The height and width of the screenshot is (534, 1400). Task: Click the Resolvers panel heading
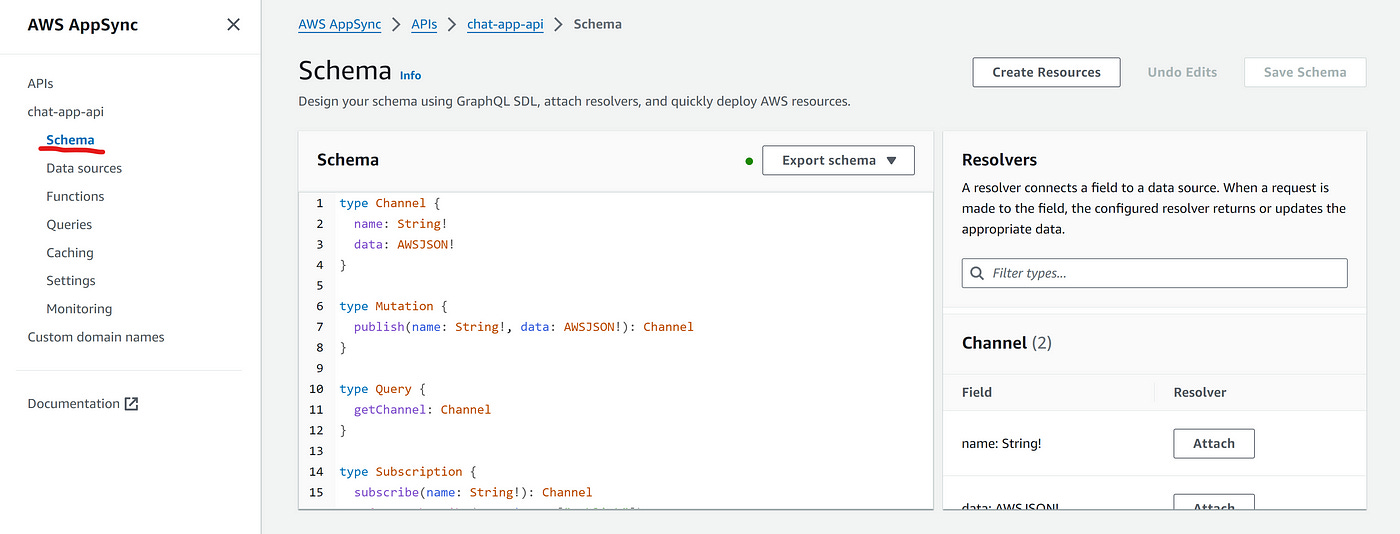pyautogui.click(x=999, y=160)
